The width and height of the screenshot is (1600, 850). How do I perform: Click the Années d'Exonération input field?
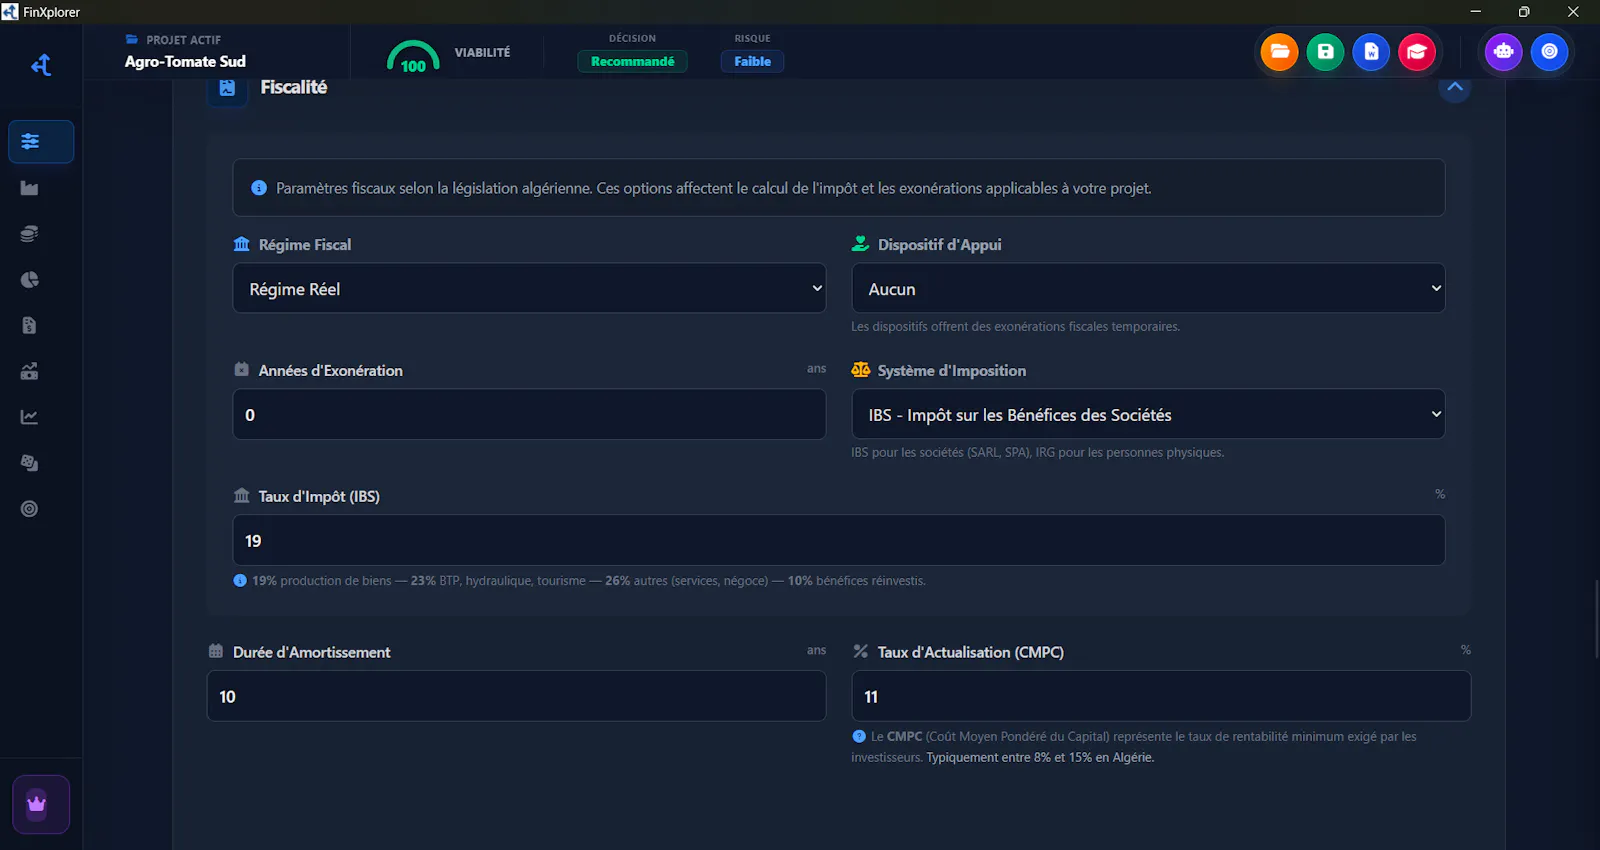[x=529, y=414]
